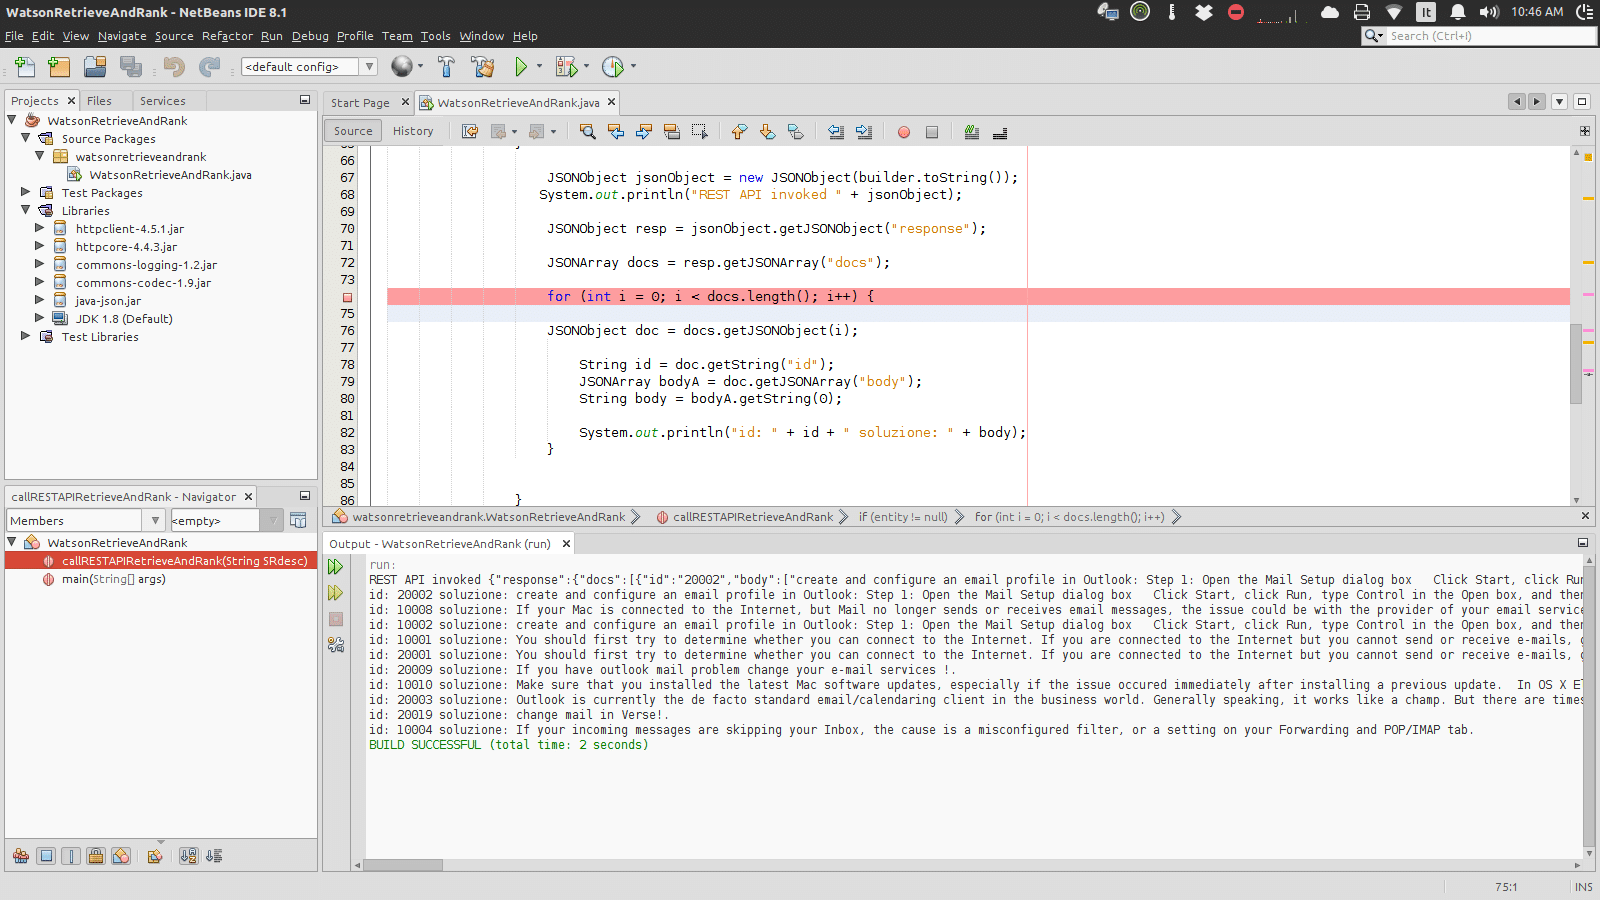Click Last Edit icon in editor toolbar
The width and height of the screenshot is (1600, 900).
pos(470,132)
